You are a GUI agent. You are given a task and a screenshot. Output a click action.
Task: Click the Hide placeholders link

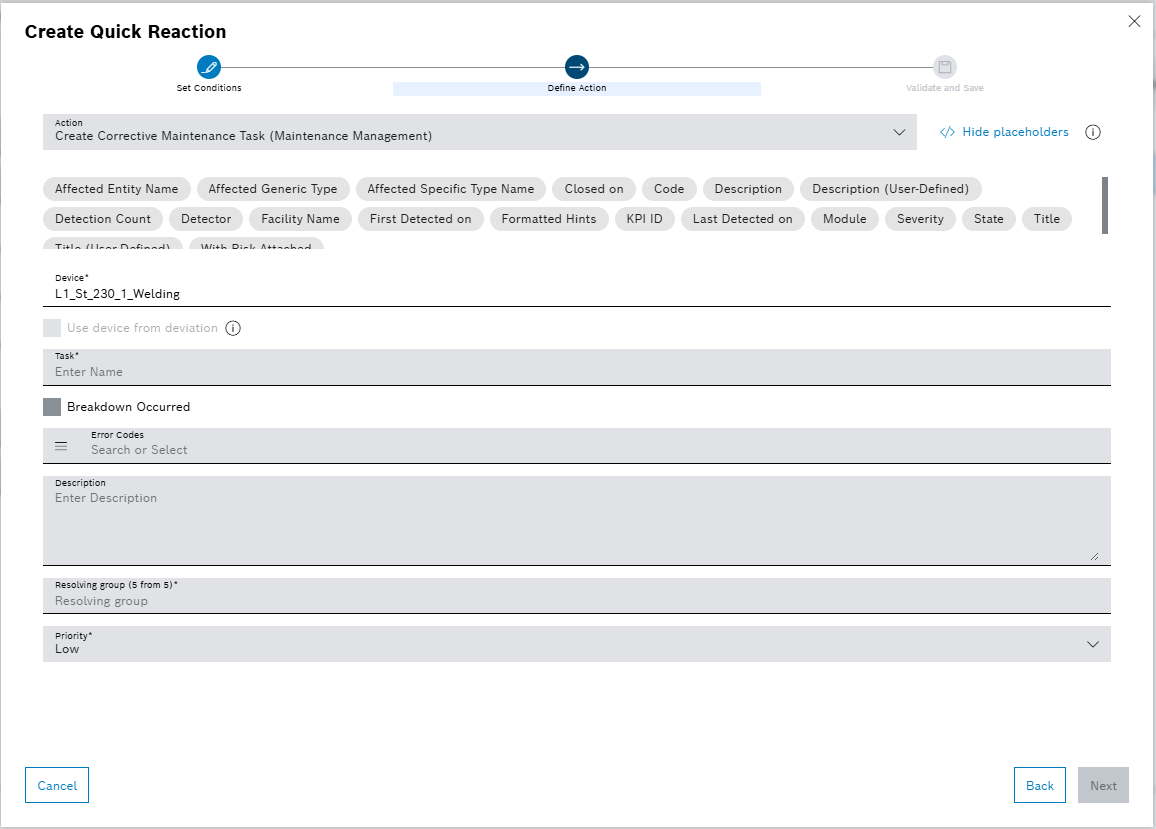(1013, 131)
